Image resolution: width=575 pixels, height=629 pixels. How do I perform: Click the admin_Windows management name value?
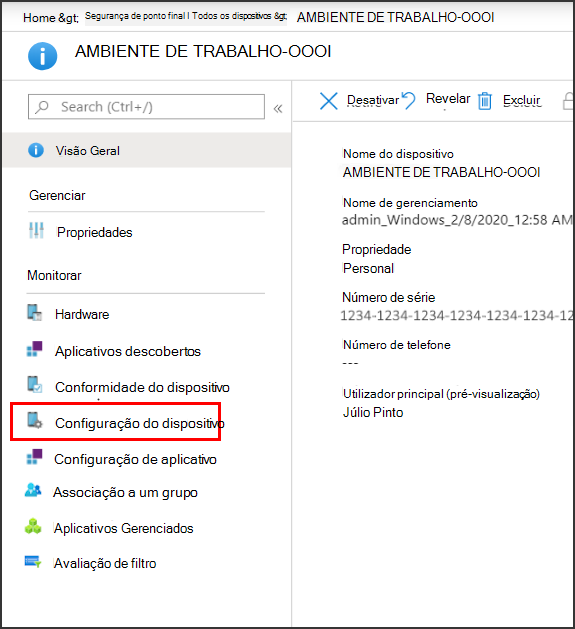point(457,220)
